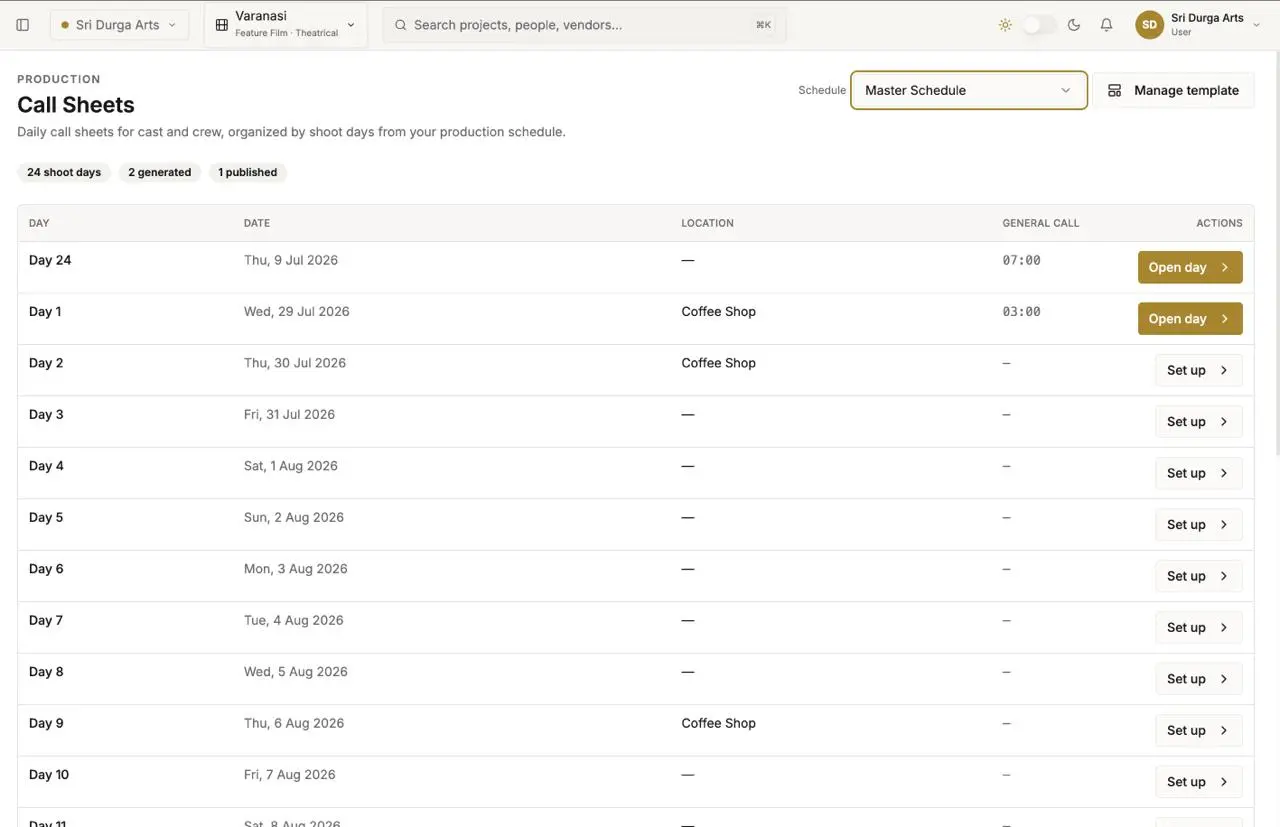Open day for Day 24

tap(1190, 267)
